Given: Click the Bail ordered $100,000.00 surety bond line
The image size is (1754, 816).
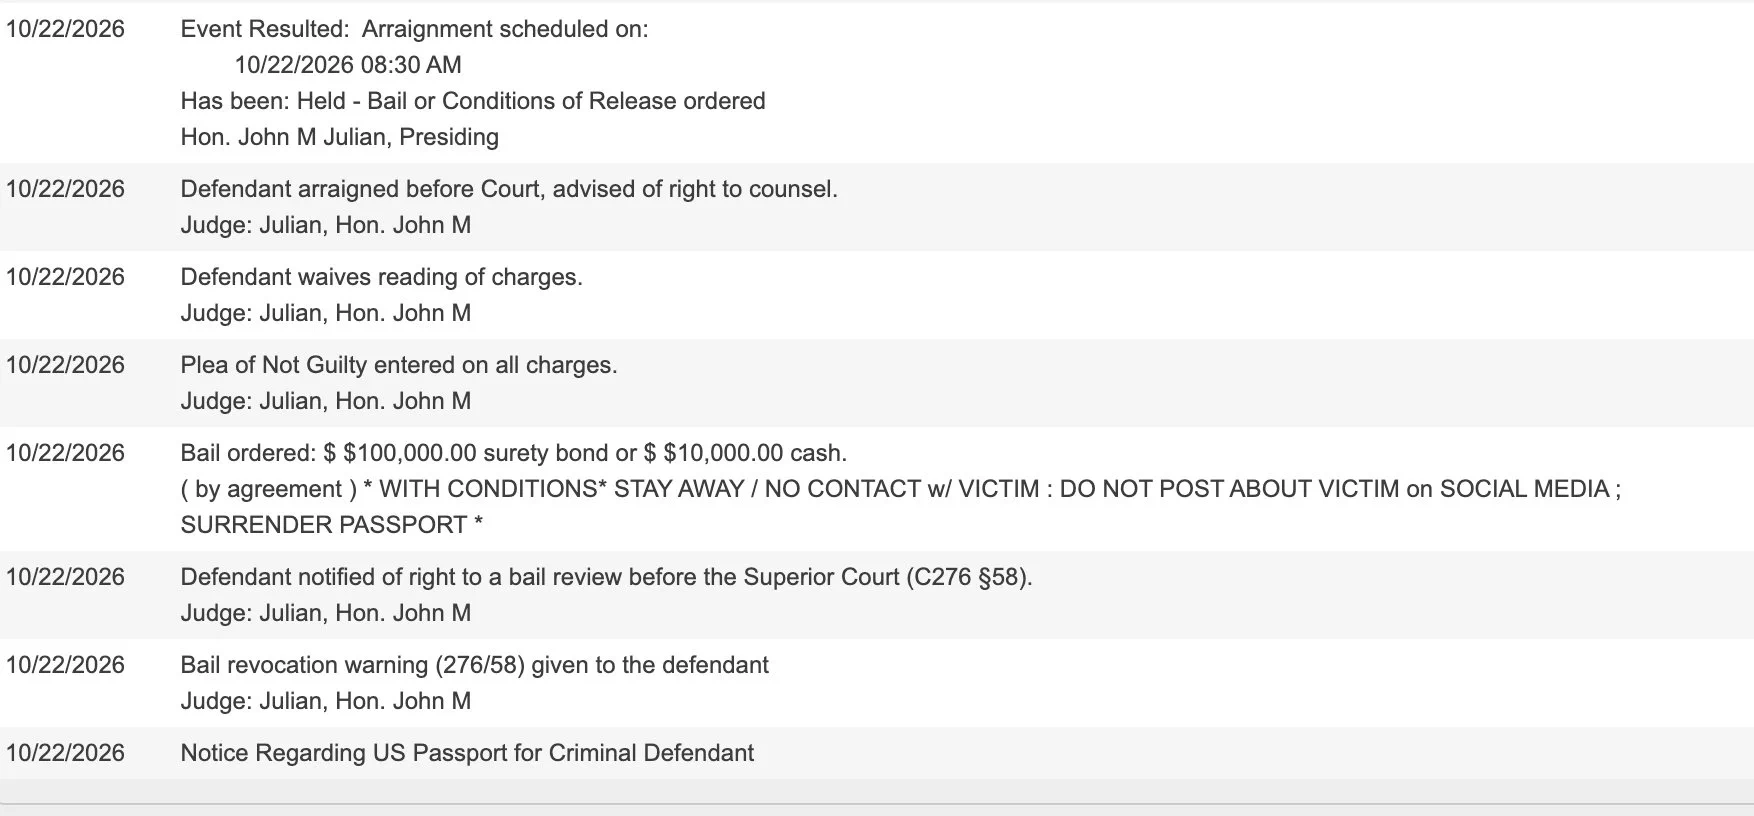Looking at the screenshot, I should 513,453.
